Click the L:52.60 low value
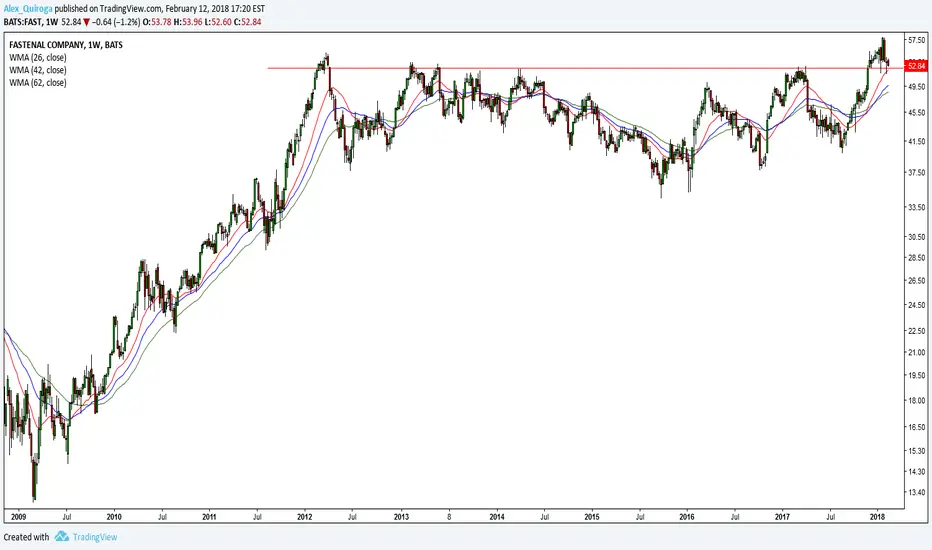 (216, 22)
